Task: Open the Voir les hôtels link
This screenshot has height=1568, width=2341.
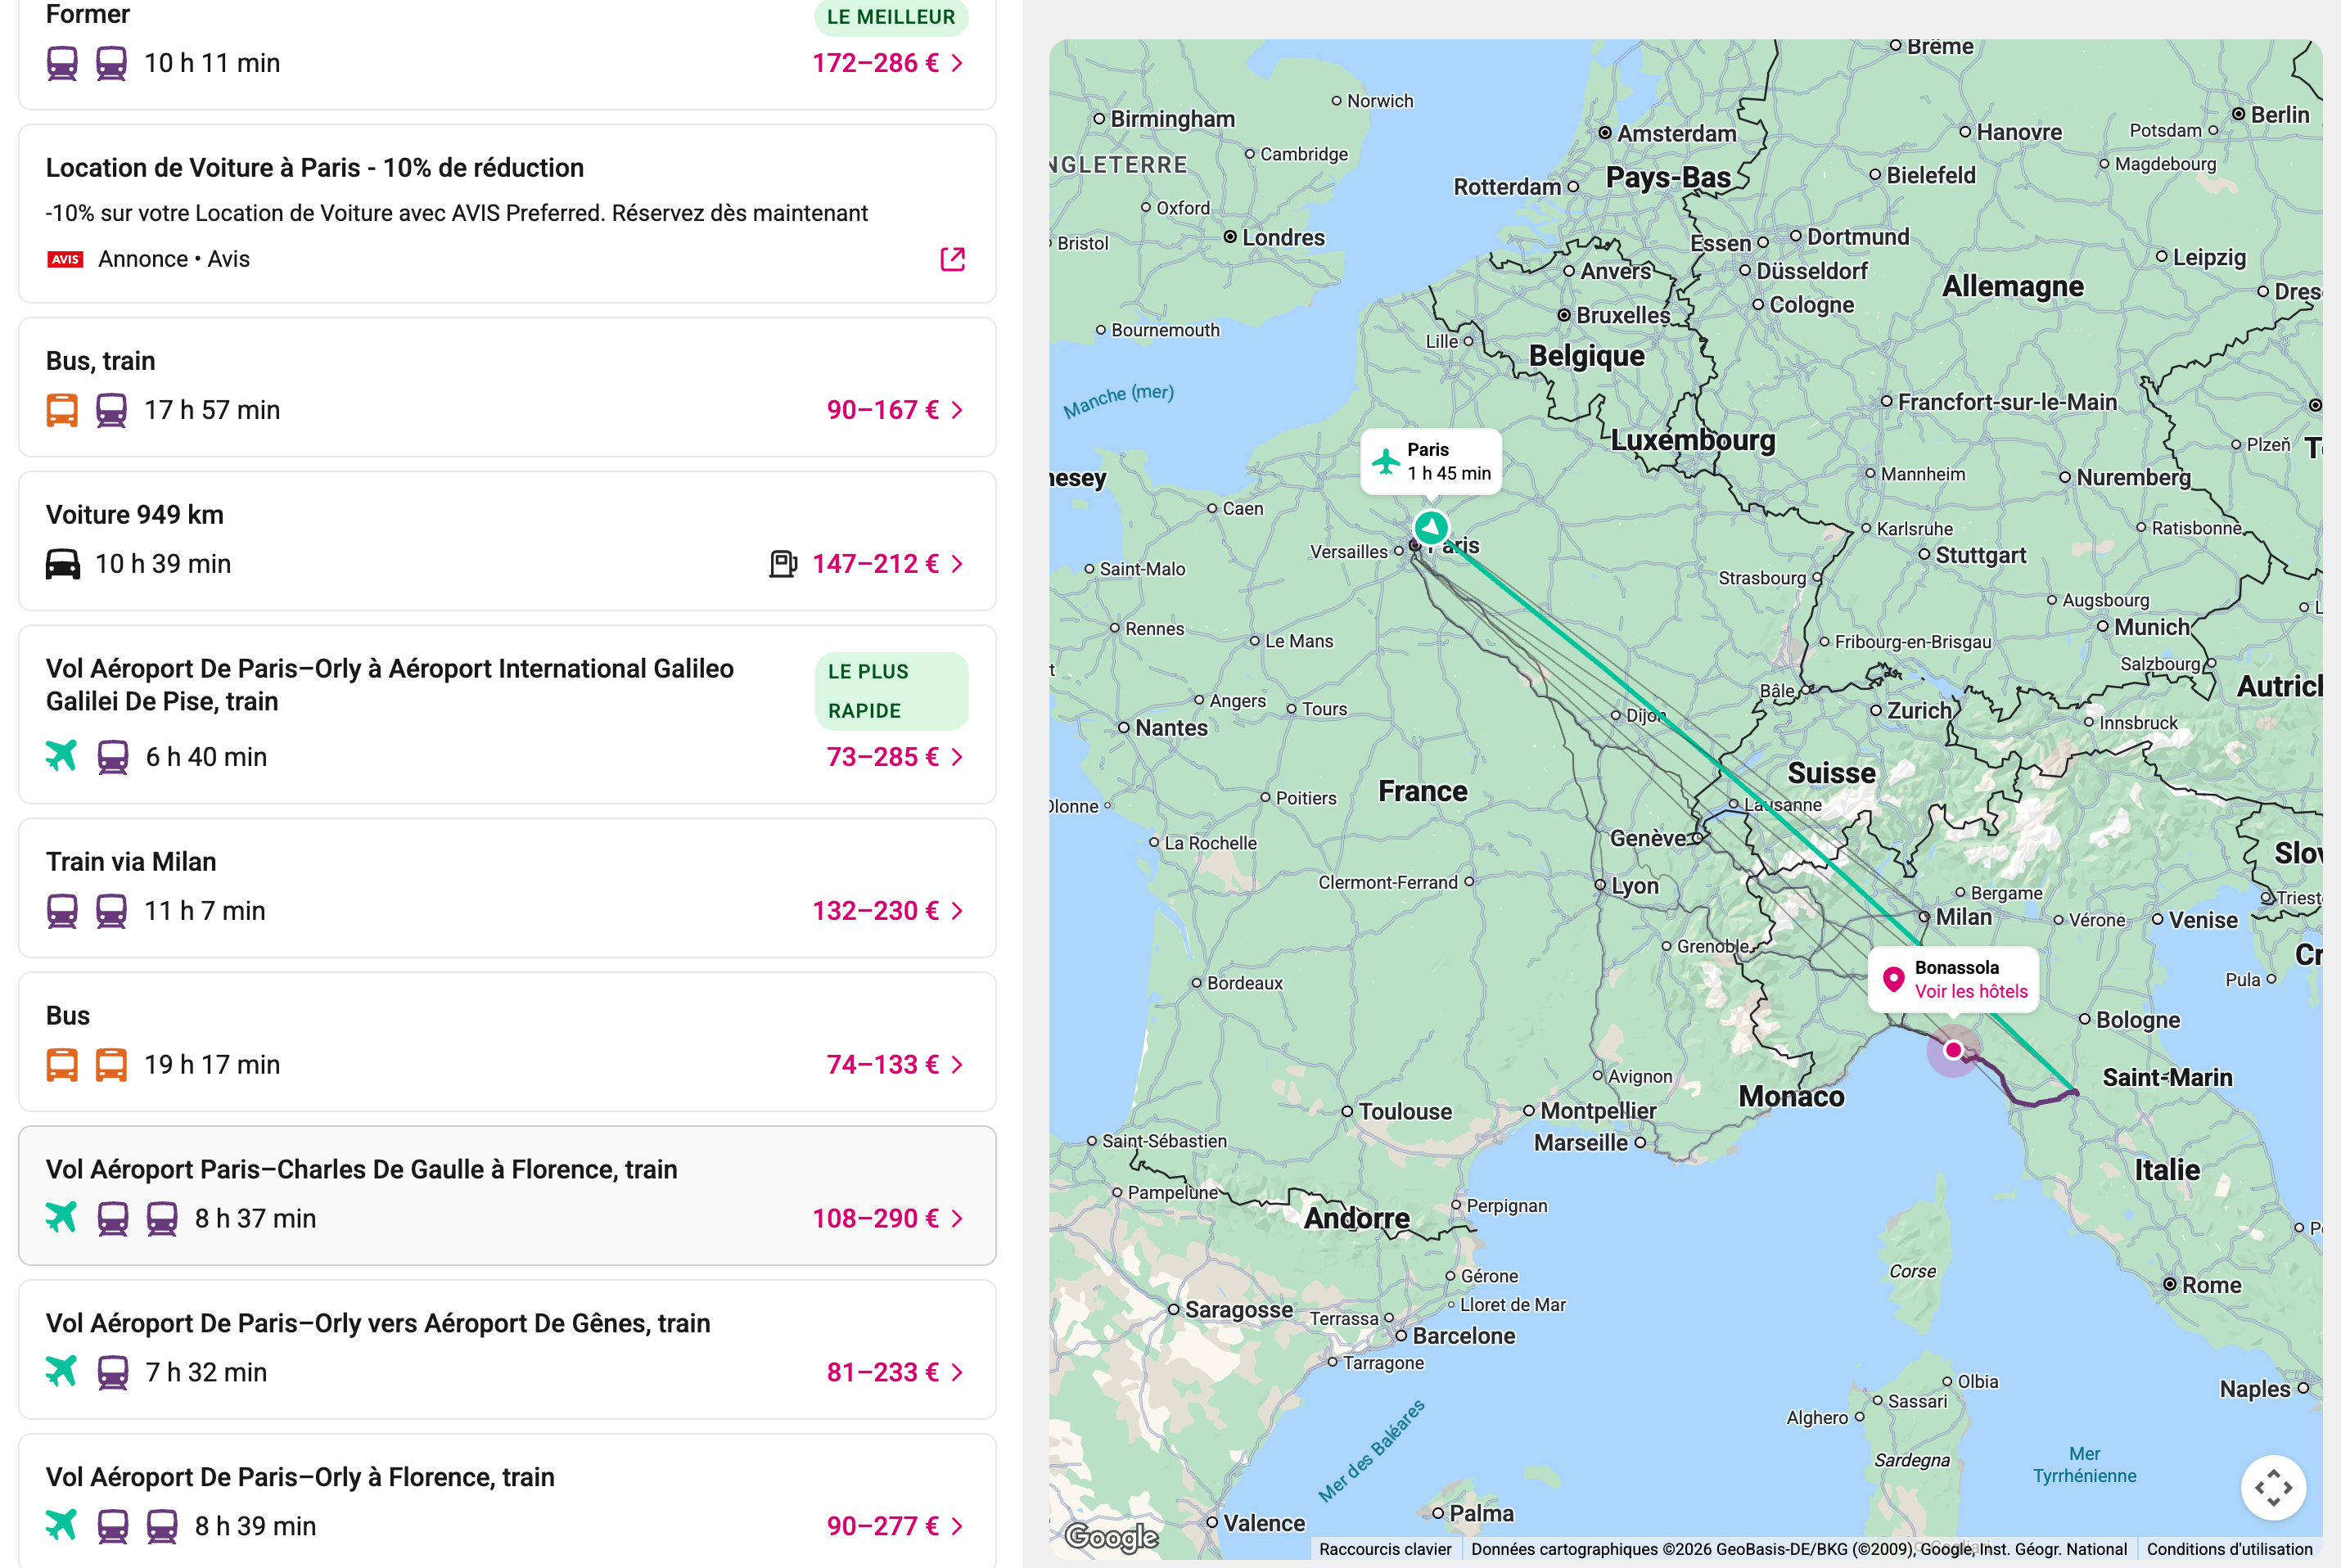Action: tap(1970, 991)
